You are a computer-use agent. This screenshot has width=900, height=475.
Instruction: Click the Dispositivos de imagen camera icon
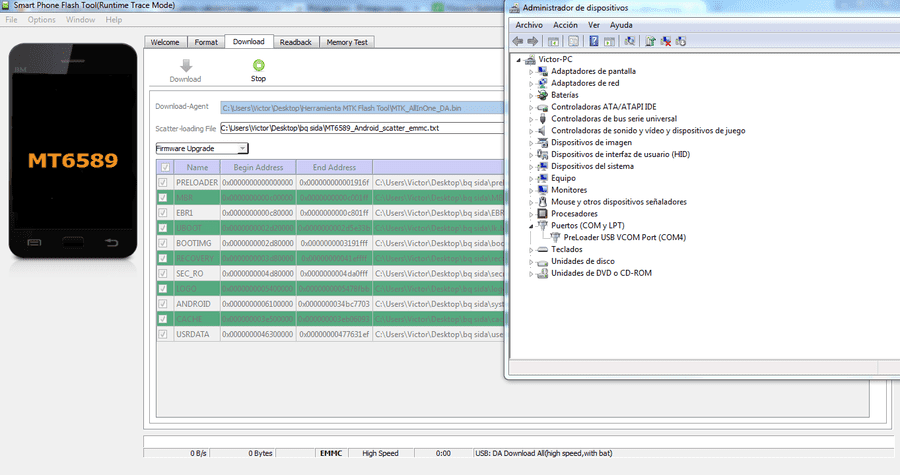coord(542,142)
